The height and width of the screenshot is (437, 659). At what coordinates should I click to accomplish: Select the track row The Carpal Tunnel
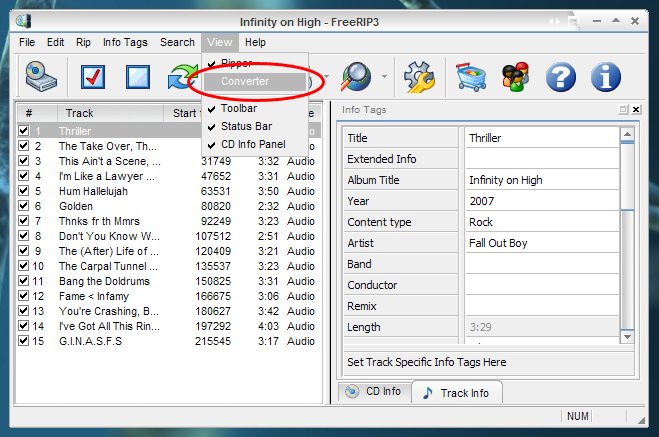[169, 266]
